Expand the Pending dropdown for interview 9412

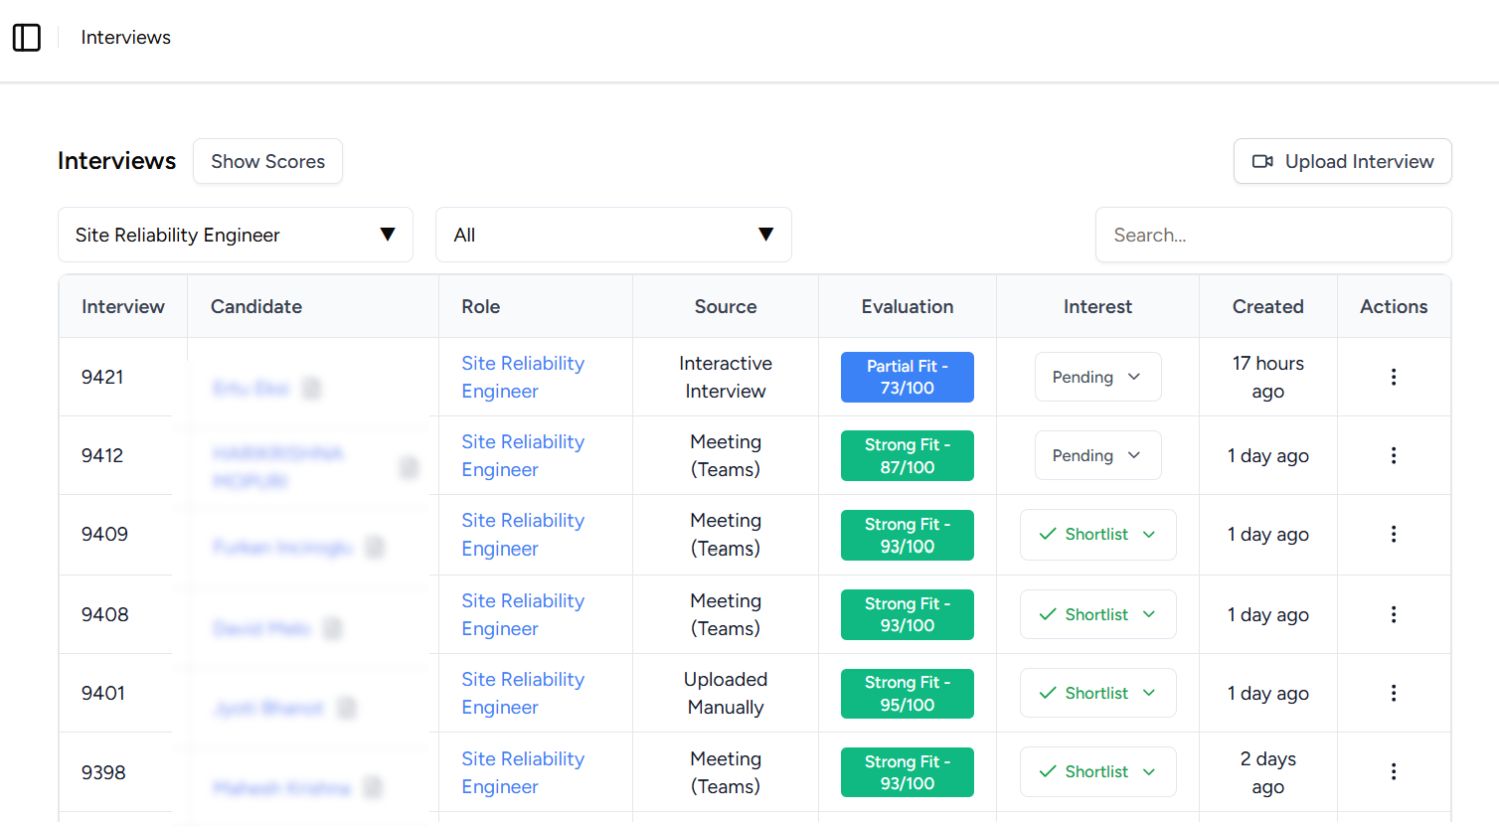(x=1098, y=455)
